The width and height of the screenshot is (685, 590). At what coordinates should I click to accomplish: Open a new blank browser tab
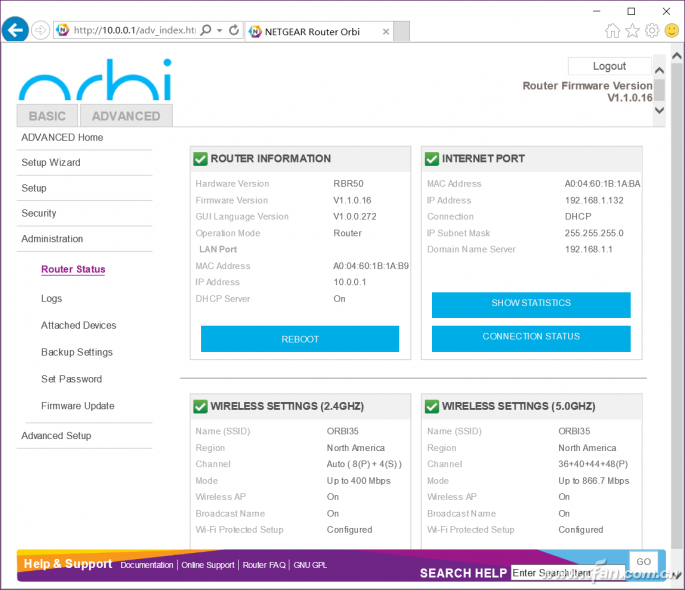401,31
